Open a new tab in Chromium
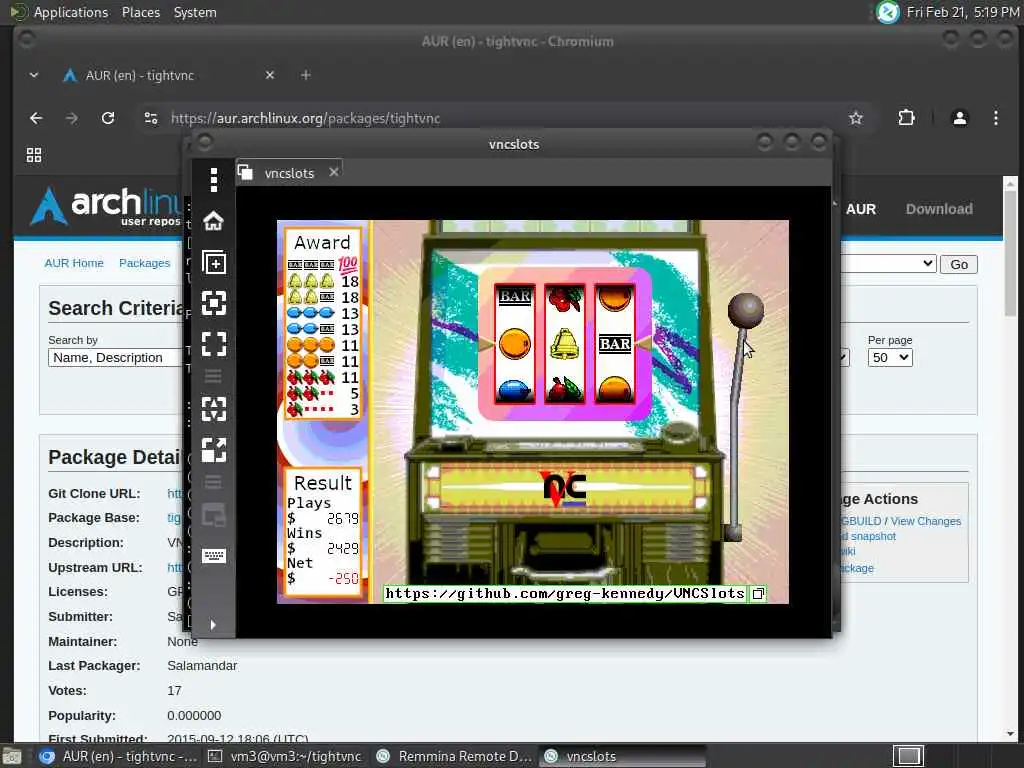 (306, 75)
